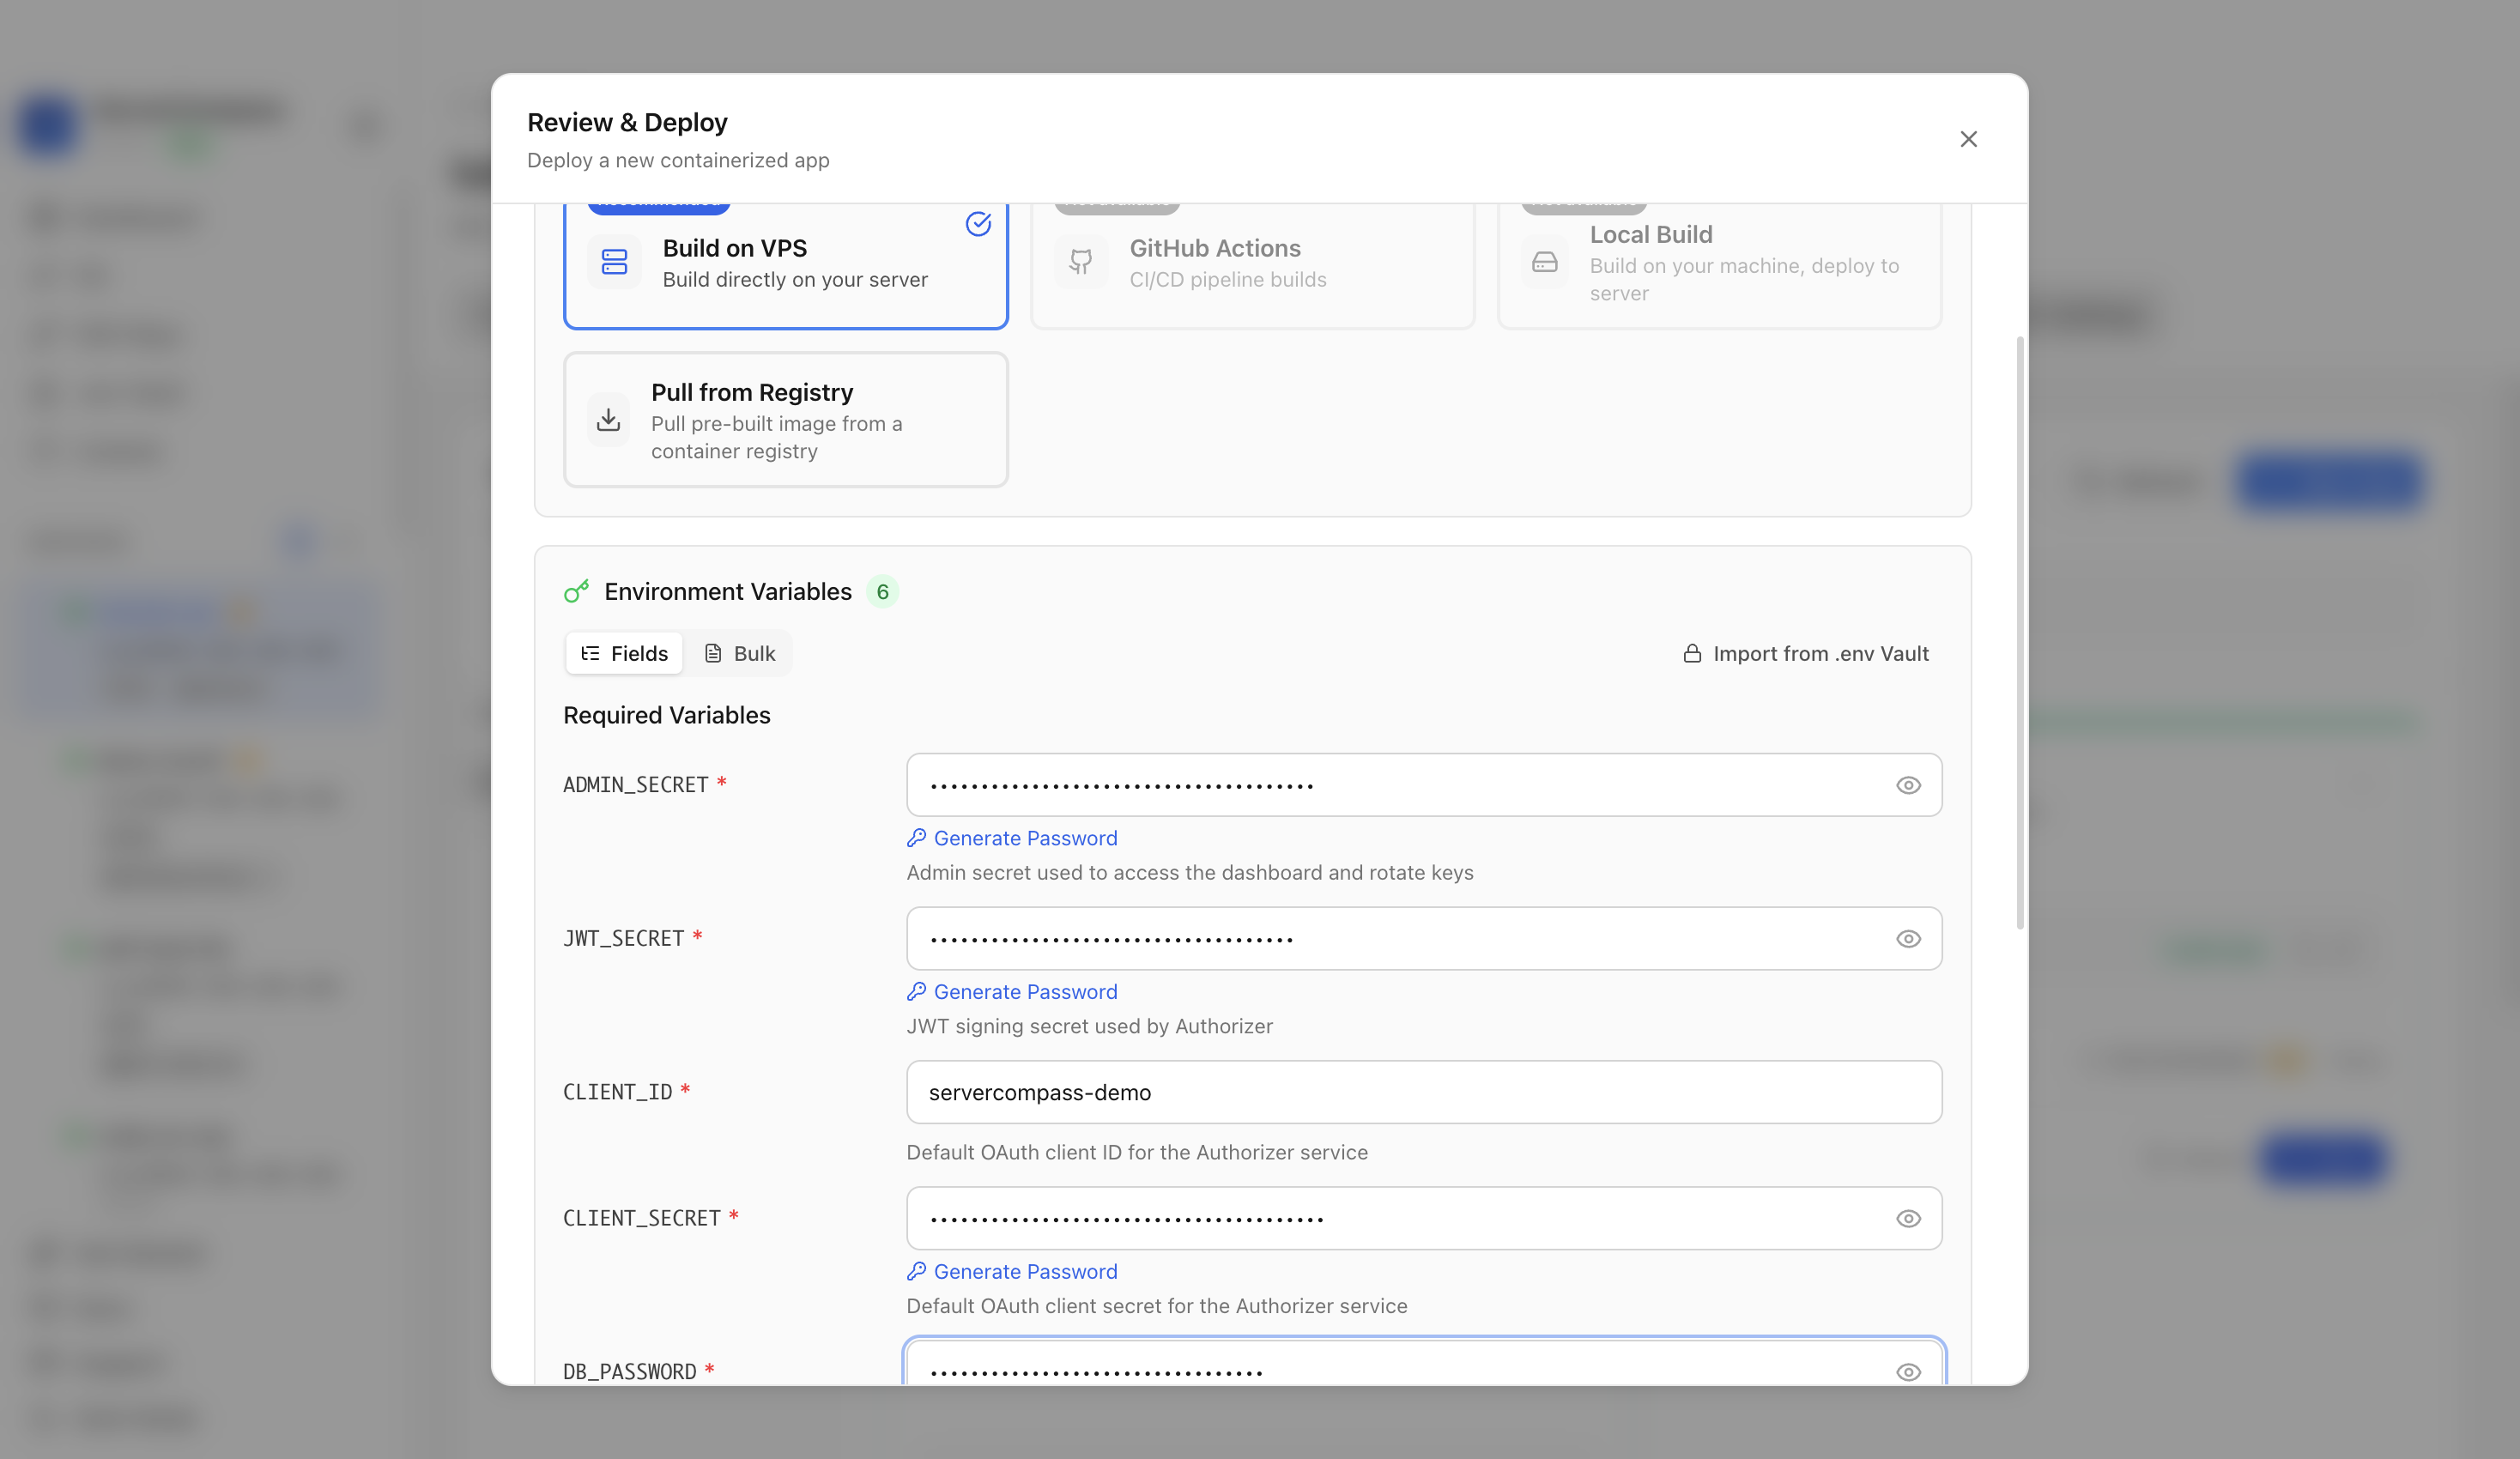Focus the DB_PASSWORD input field
This screenshot has height=1459, width=2520.
1424,1362
